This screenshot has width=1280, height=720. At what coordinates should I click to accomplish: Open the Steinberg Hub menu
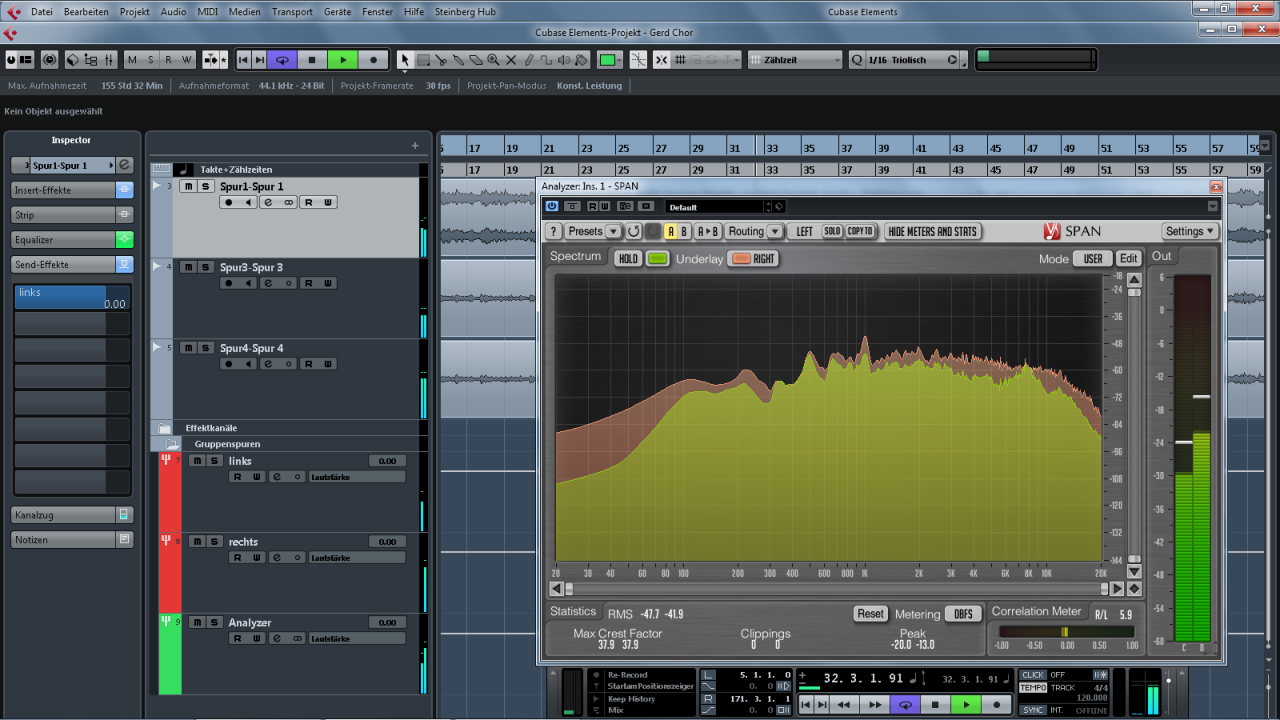point(465,12)
